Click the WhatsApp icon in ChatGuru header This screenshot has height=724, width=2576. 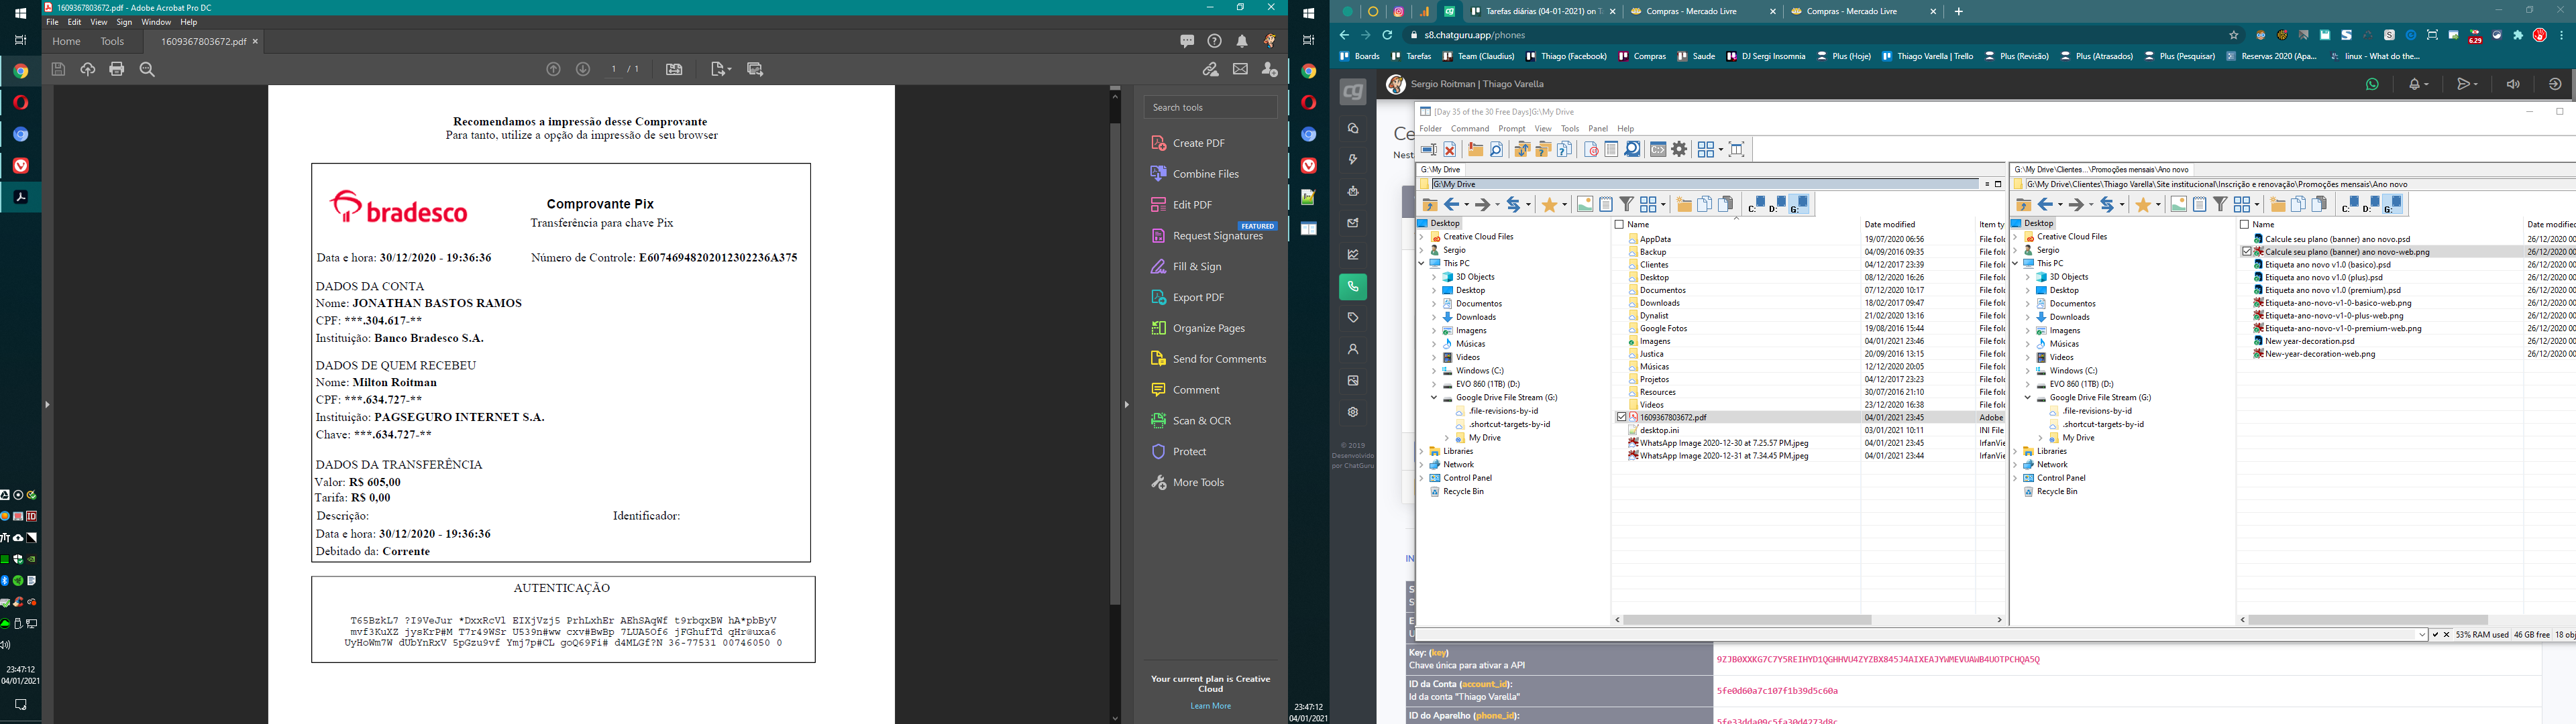pos(2372,84)
